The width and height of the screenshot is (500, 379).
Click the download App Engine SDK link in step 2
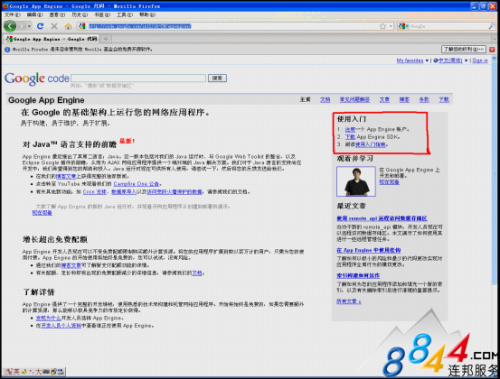pos(350,137)
